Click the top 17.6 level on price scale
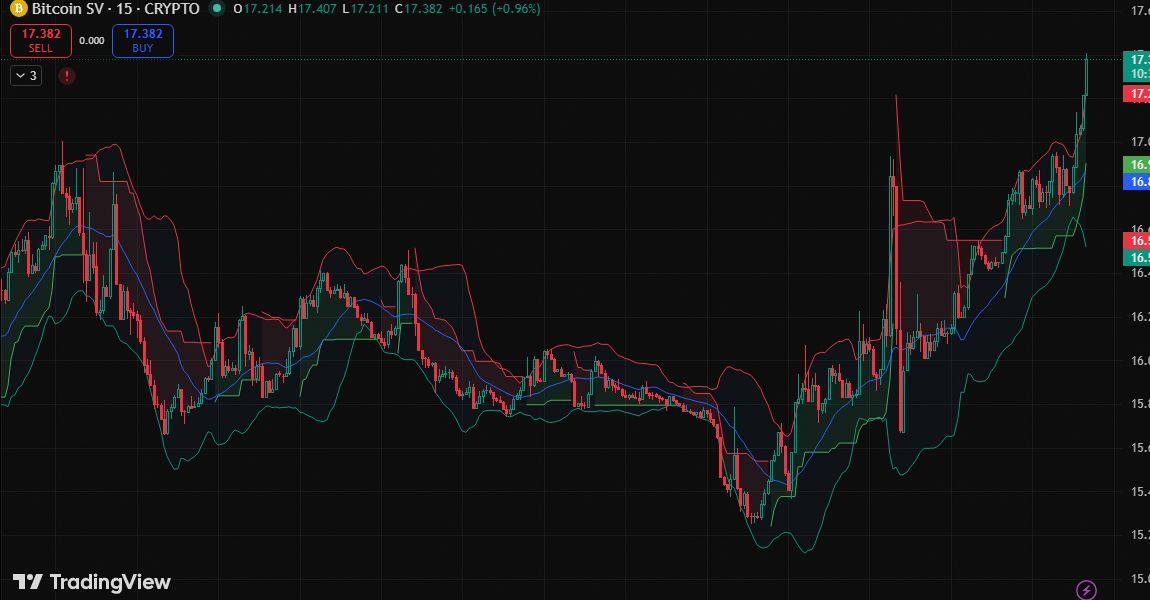Screen dimensions: 1150x600 click(x=1138, y=11)
